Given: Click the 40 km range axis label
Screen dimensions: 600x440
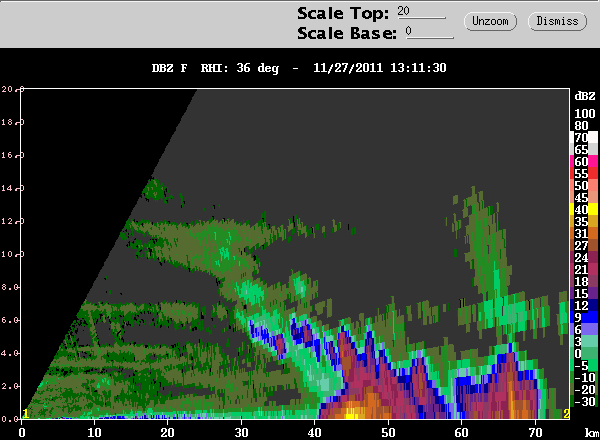Looking at the screenshot, I should (x=315, y=433).
